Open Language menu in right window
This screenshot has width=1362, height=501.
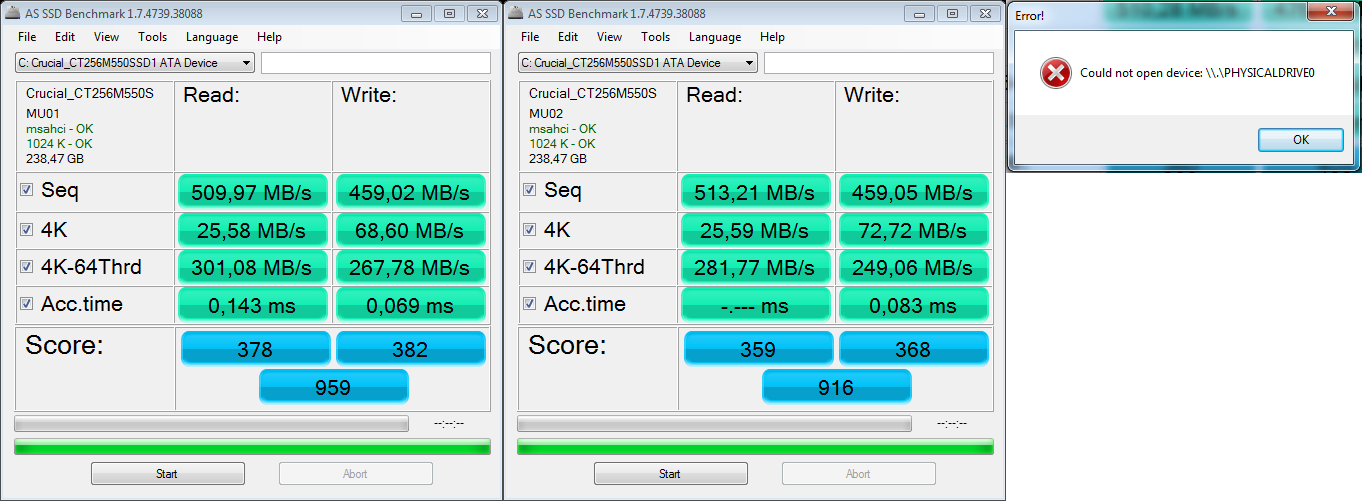[715, 37]
